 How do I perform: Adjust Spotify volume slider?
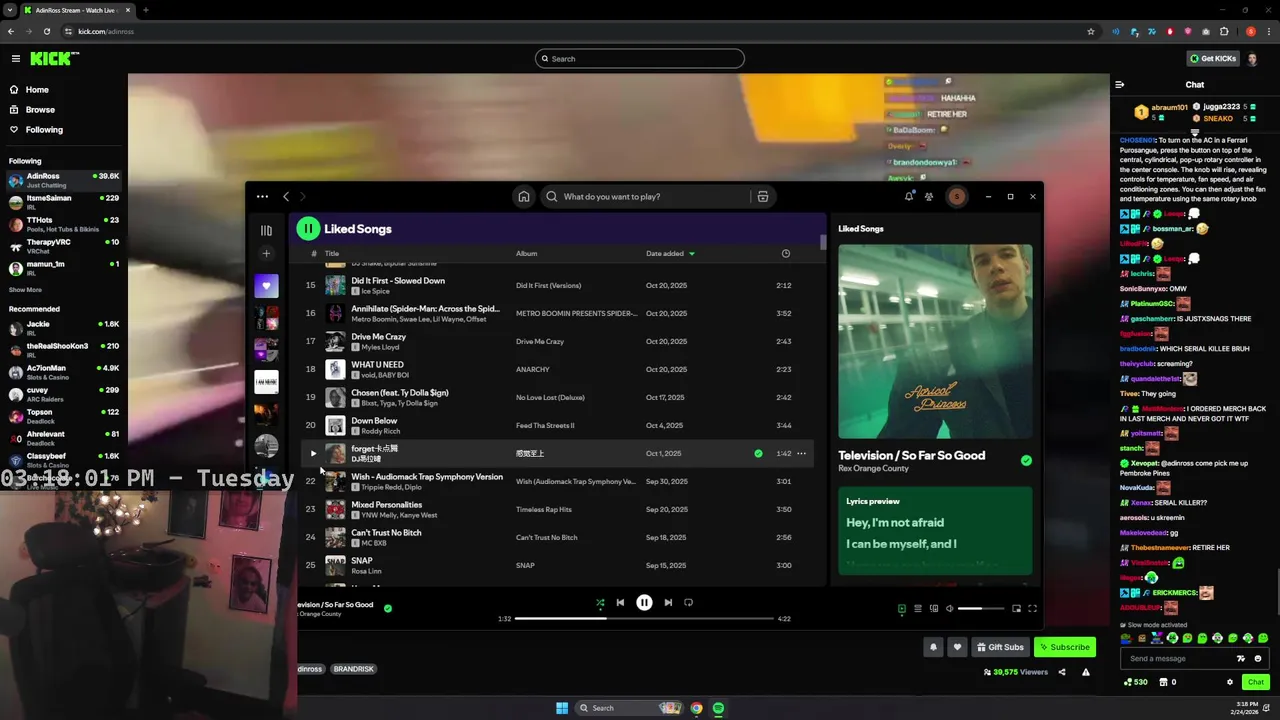pyautogui.click(x=981, y=608)
